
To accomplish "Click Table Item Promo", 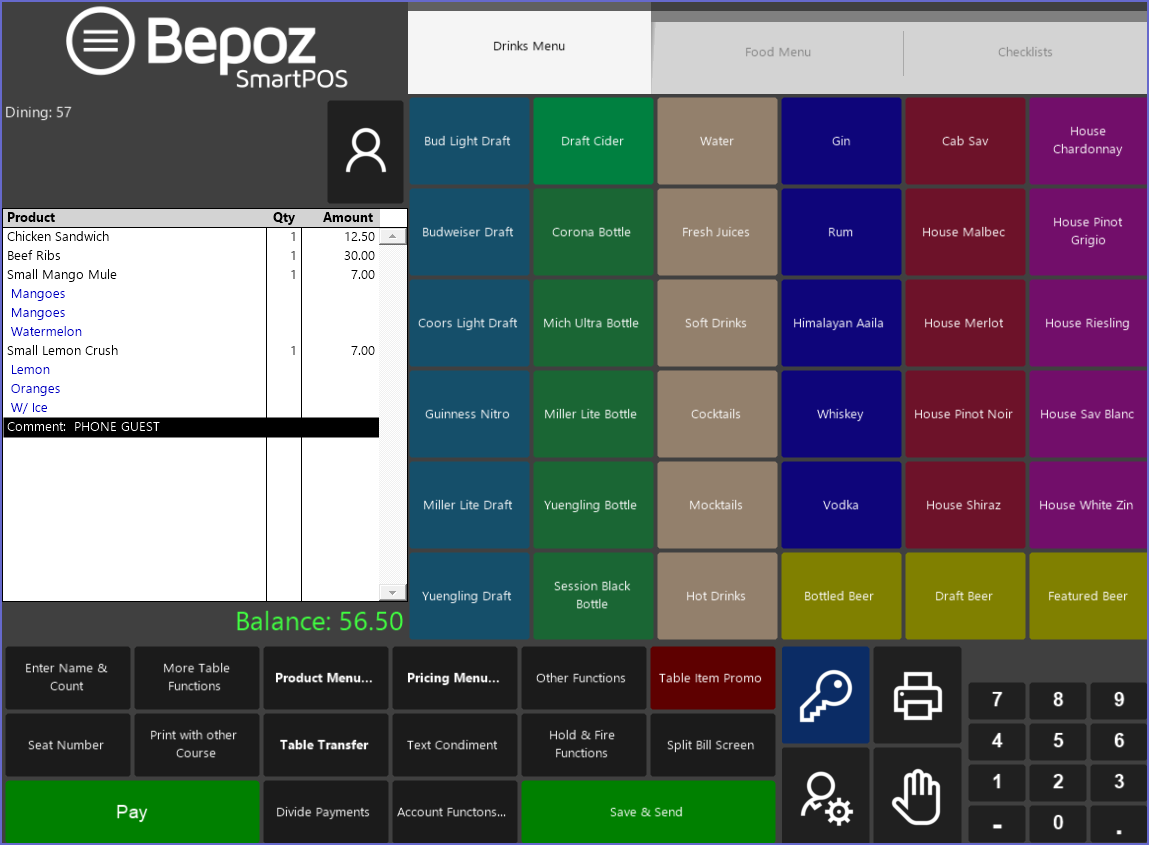I will 711,678.
